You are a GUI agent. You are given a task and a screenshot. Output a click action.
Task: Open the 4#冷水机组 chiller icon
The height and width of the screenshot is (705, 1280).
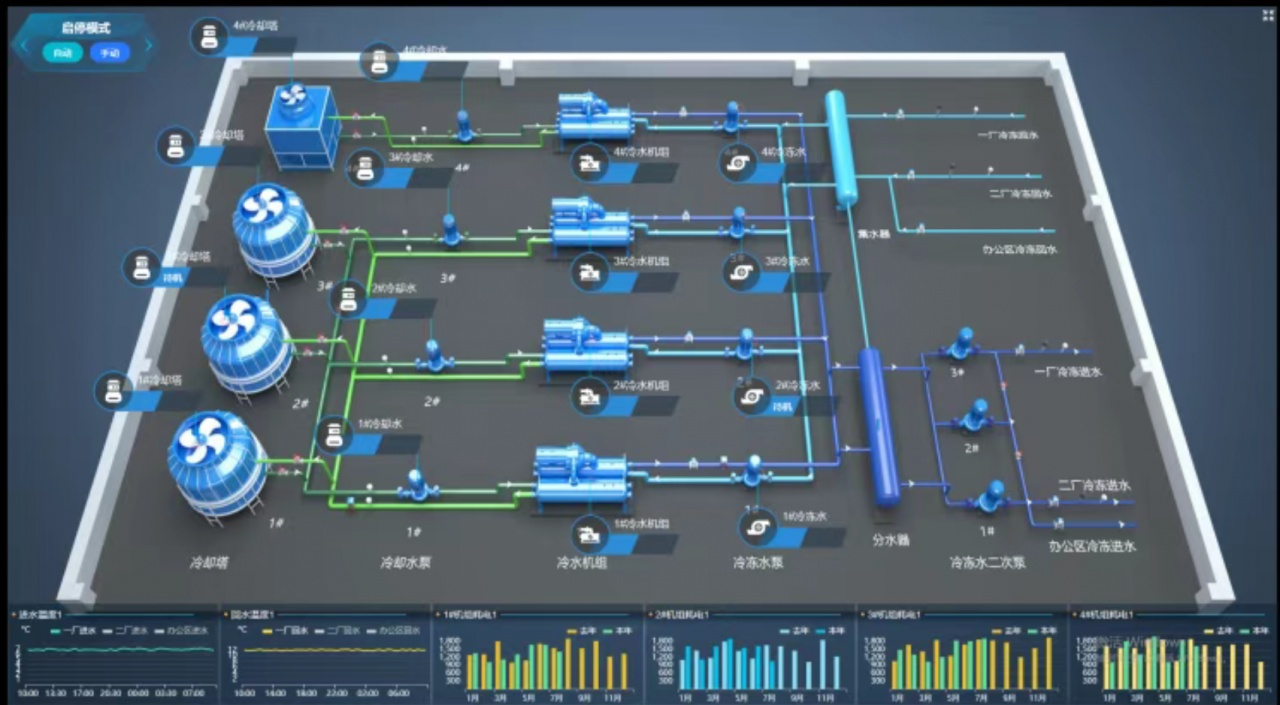[x=589, y=164]
